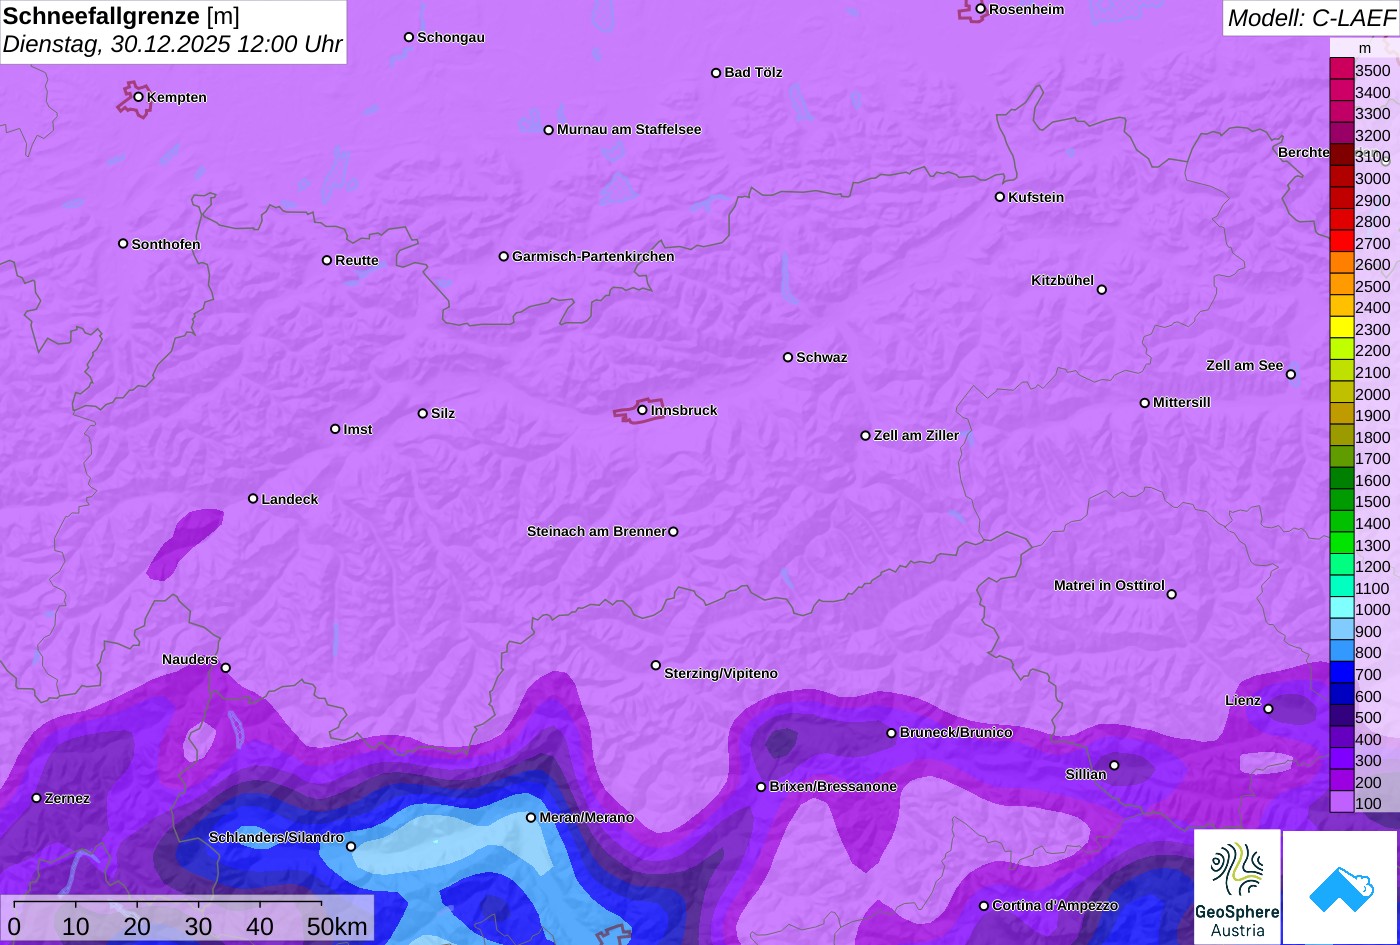This screenshot has width=1400, height=945.
Task: Click the 1500 m green legend swatch
Action: coord(1342,500)
